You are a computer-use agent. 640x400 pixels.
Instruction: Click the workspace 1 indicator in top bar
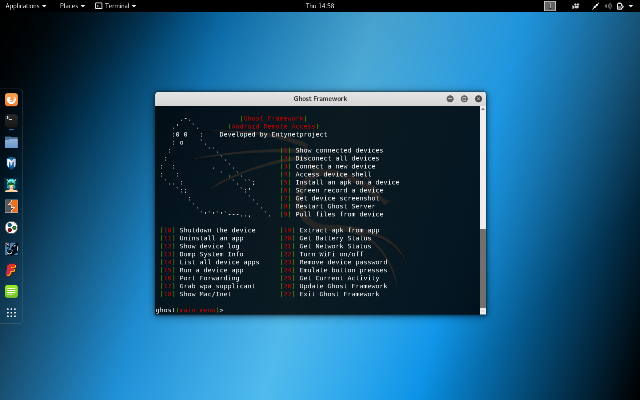(550, 6)
